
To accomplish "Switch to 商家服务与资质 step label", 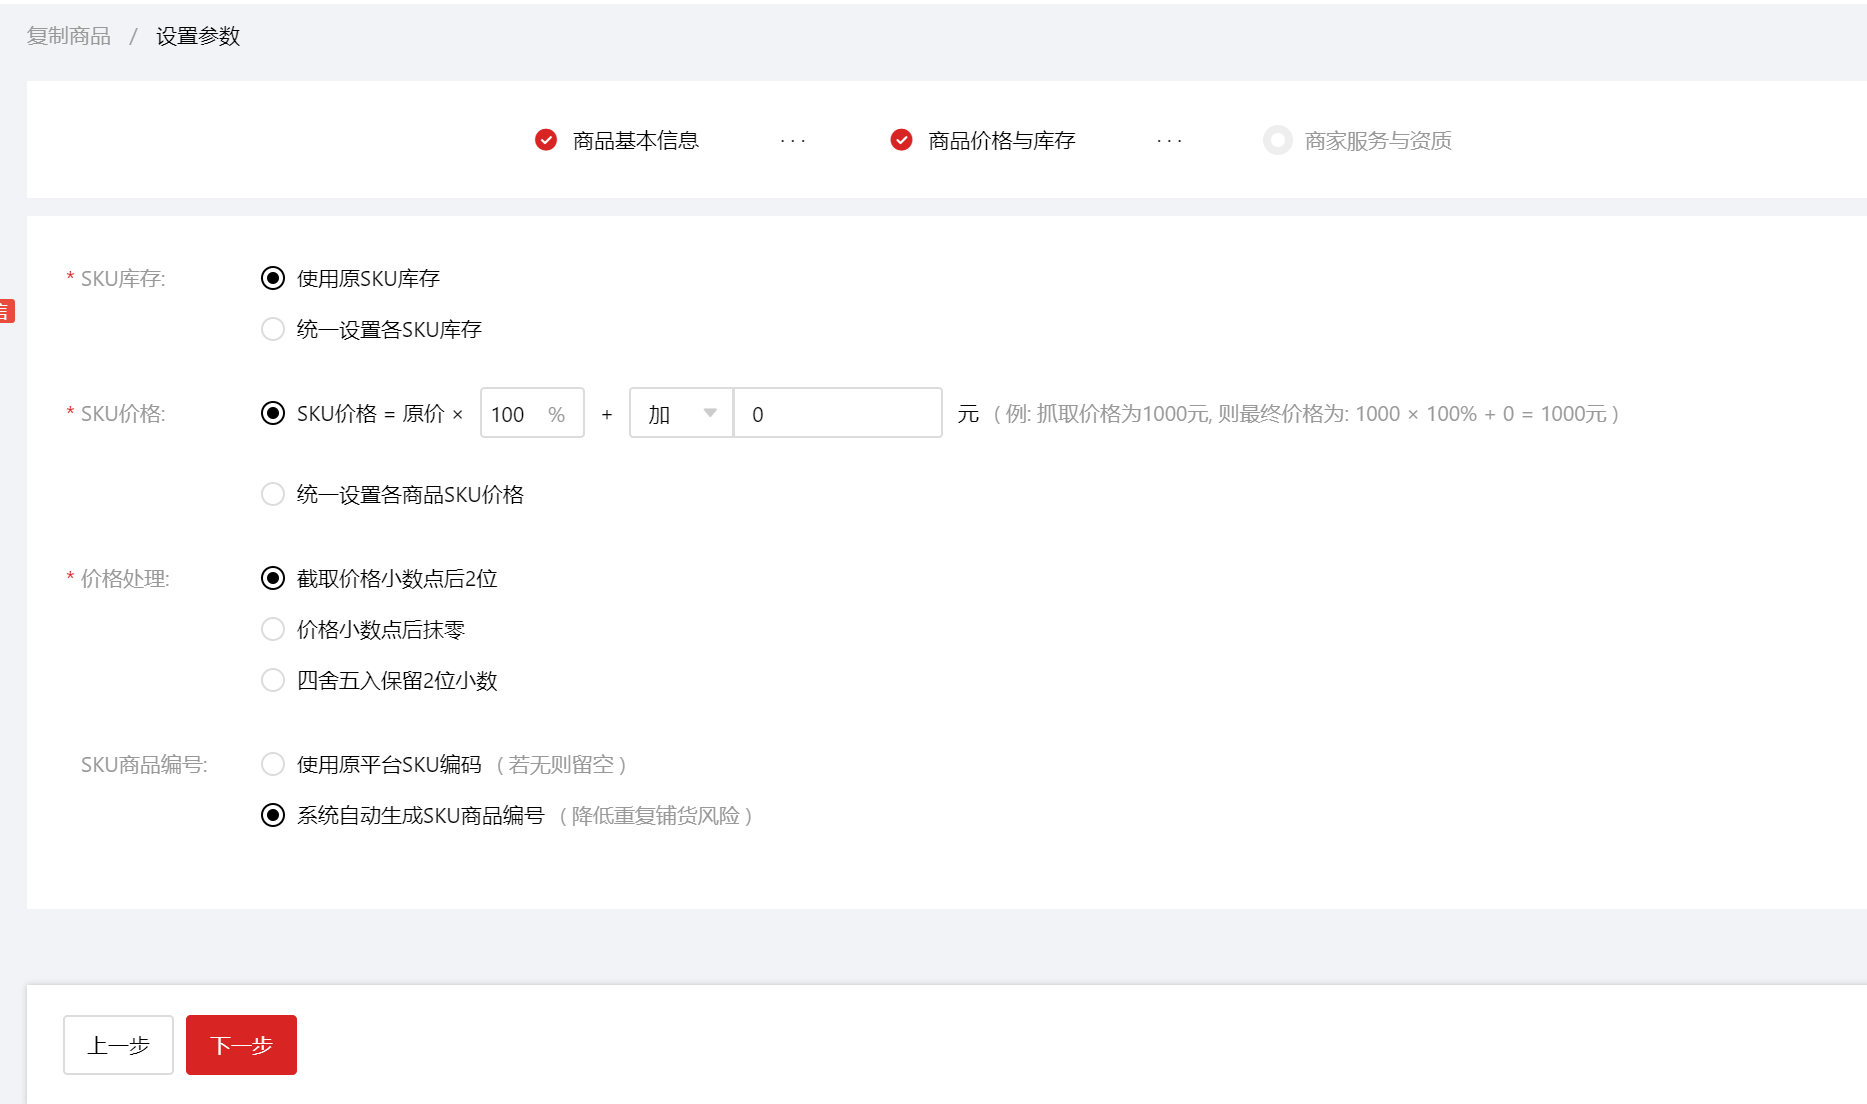I will pos(1377,141).
